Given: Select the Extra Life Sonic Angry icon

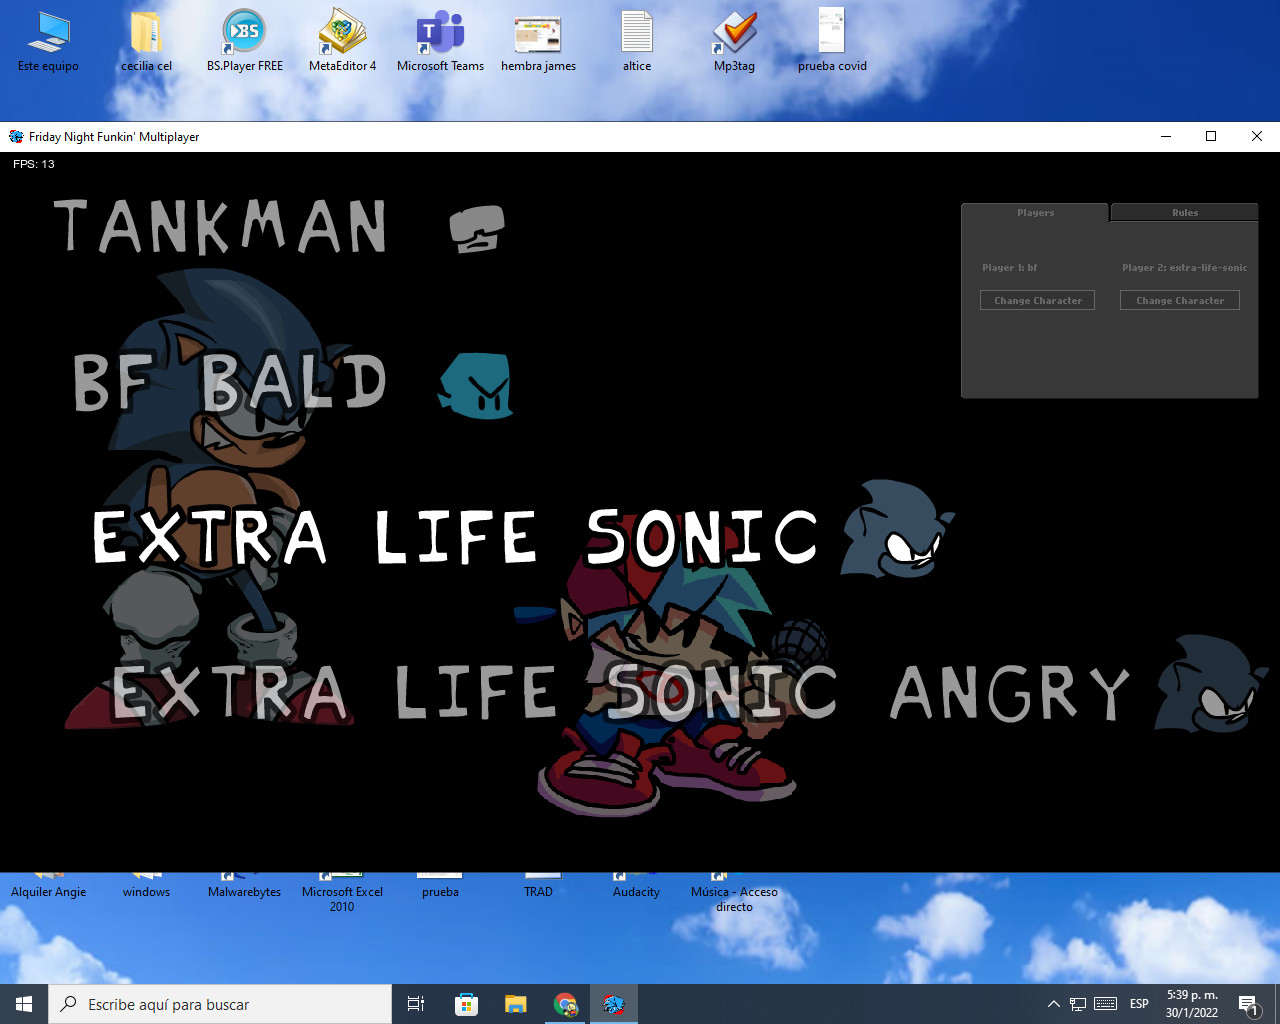Looking at the screenshot, I should click(x=1212, y=687).
